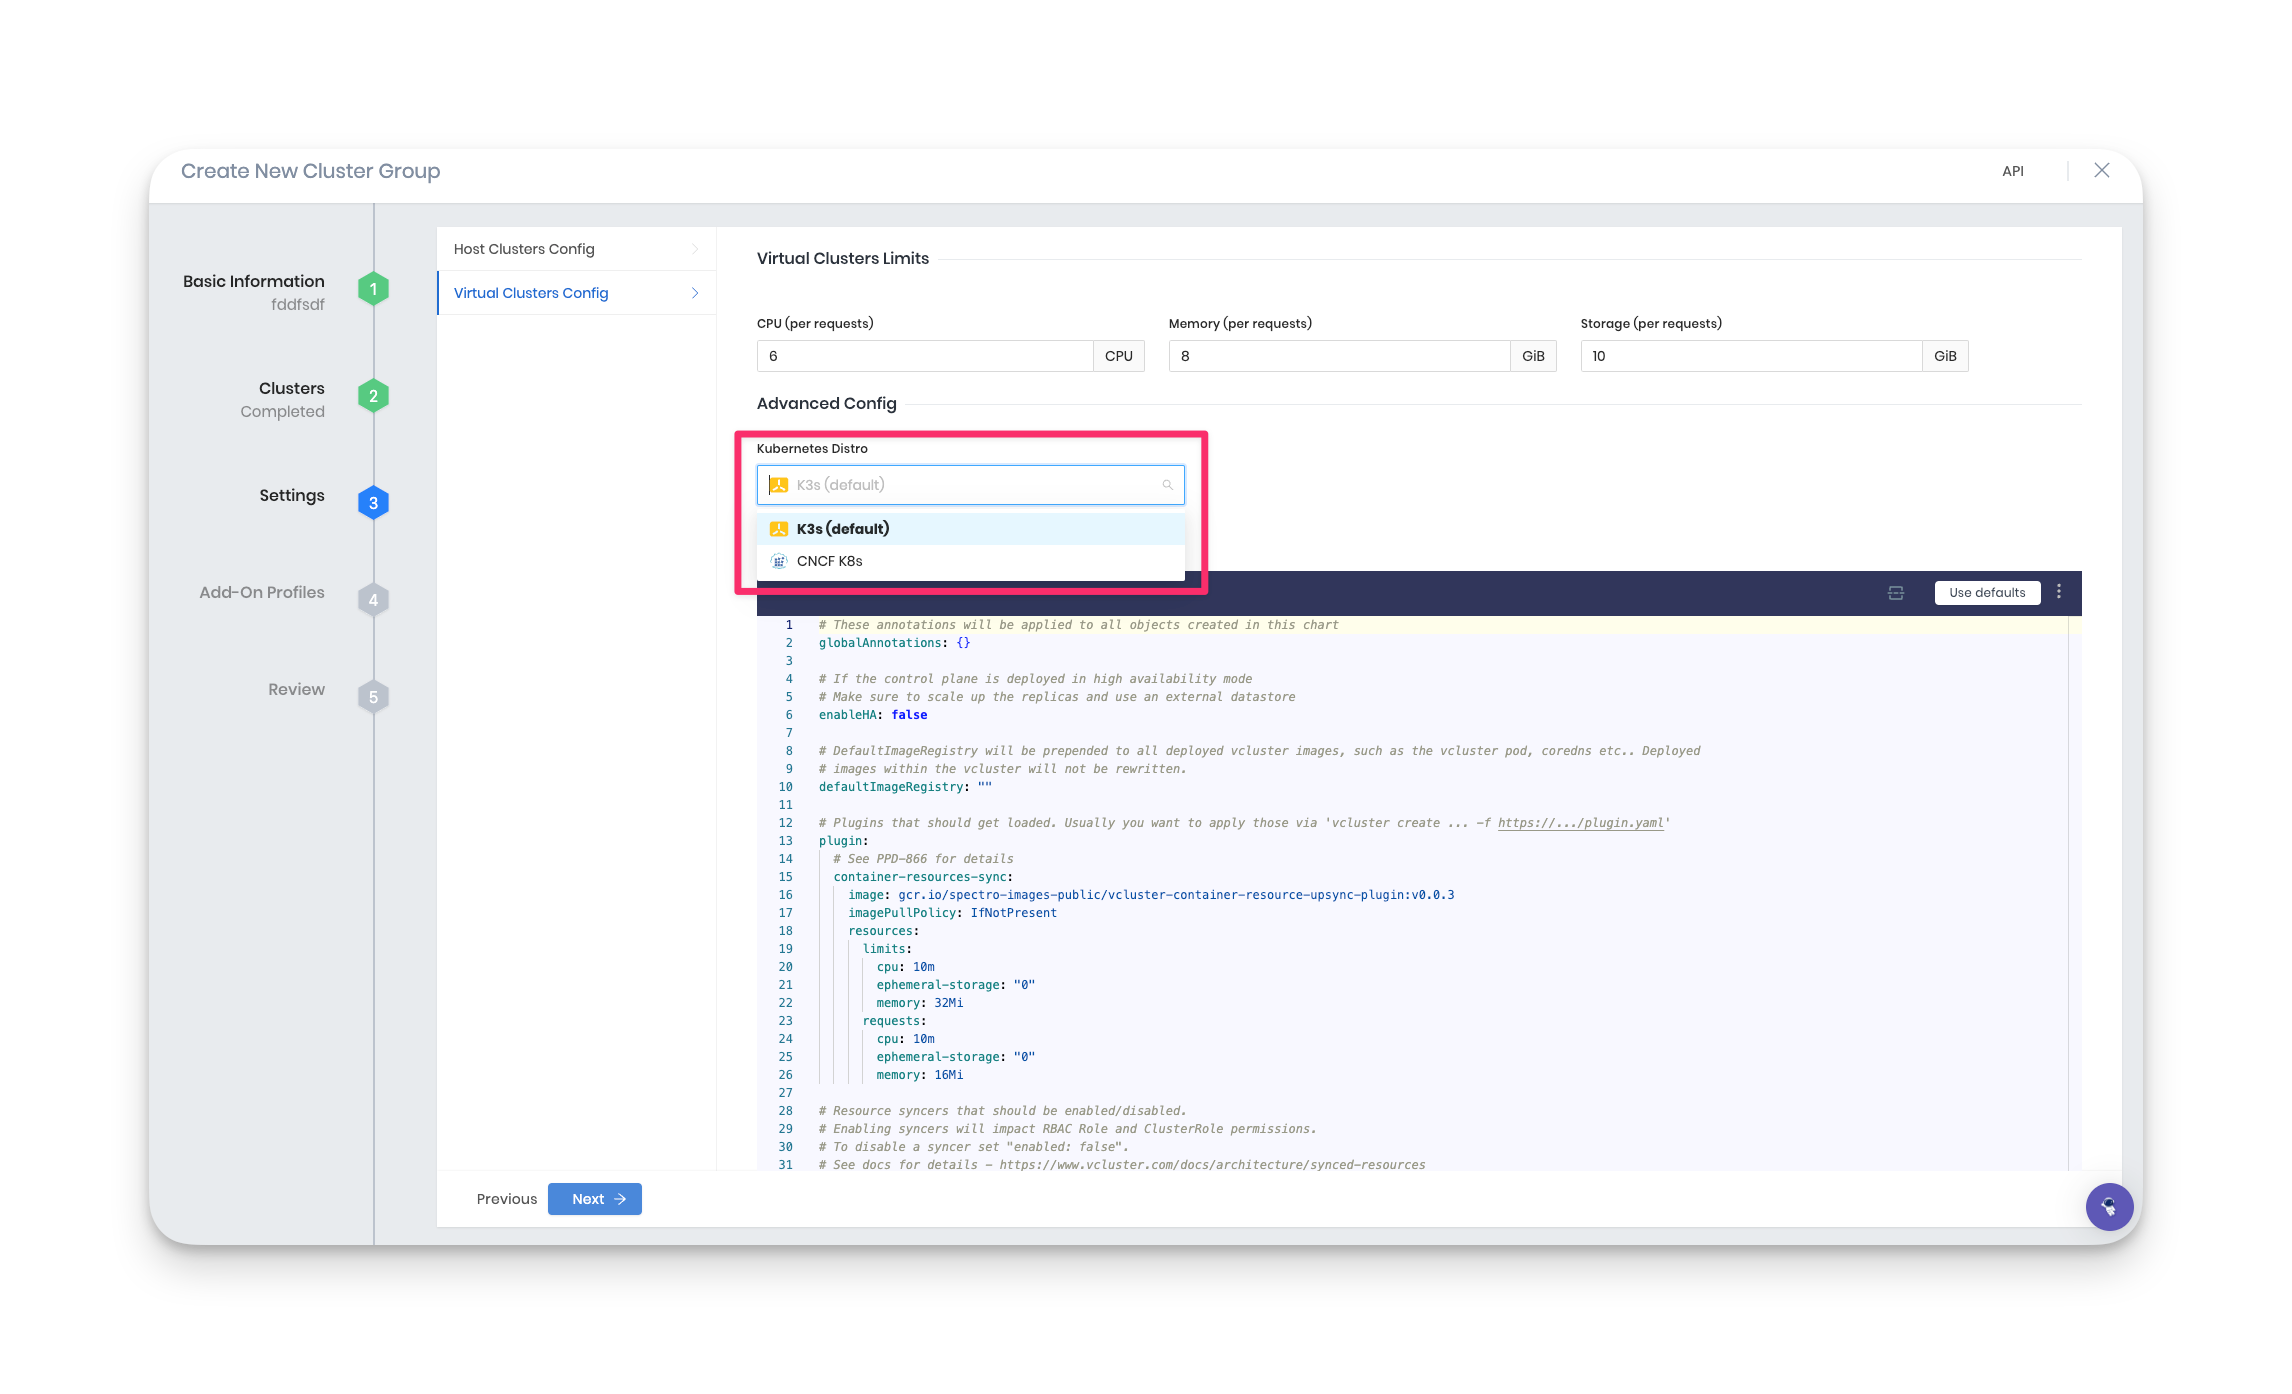This screenshot has width=2292, height=1394.
Task: Click the enableHA false value in editor
Action: tap(917, 714)
